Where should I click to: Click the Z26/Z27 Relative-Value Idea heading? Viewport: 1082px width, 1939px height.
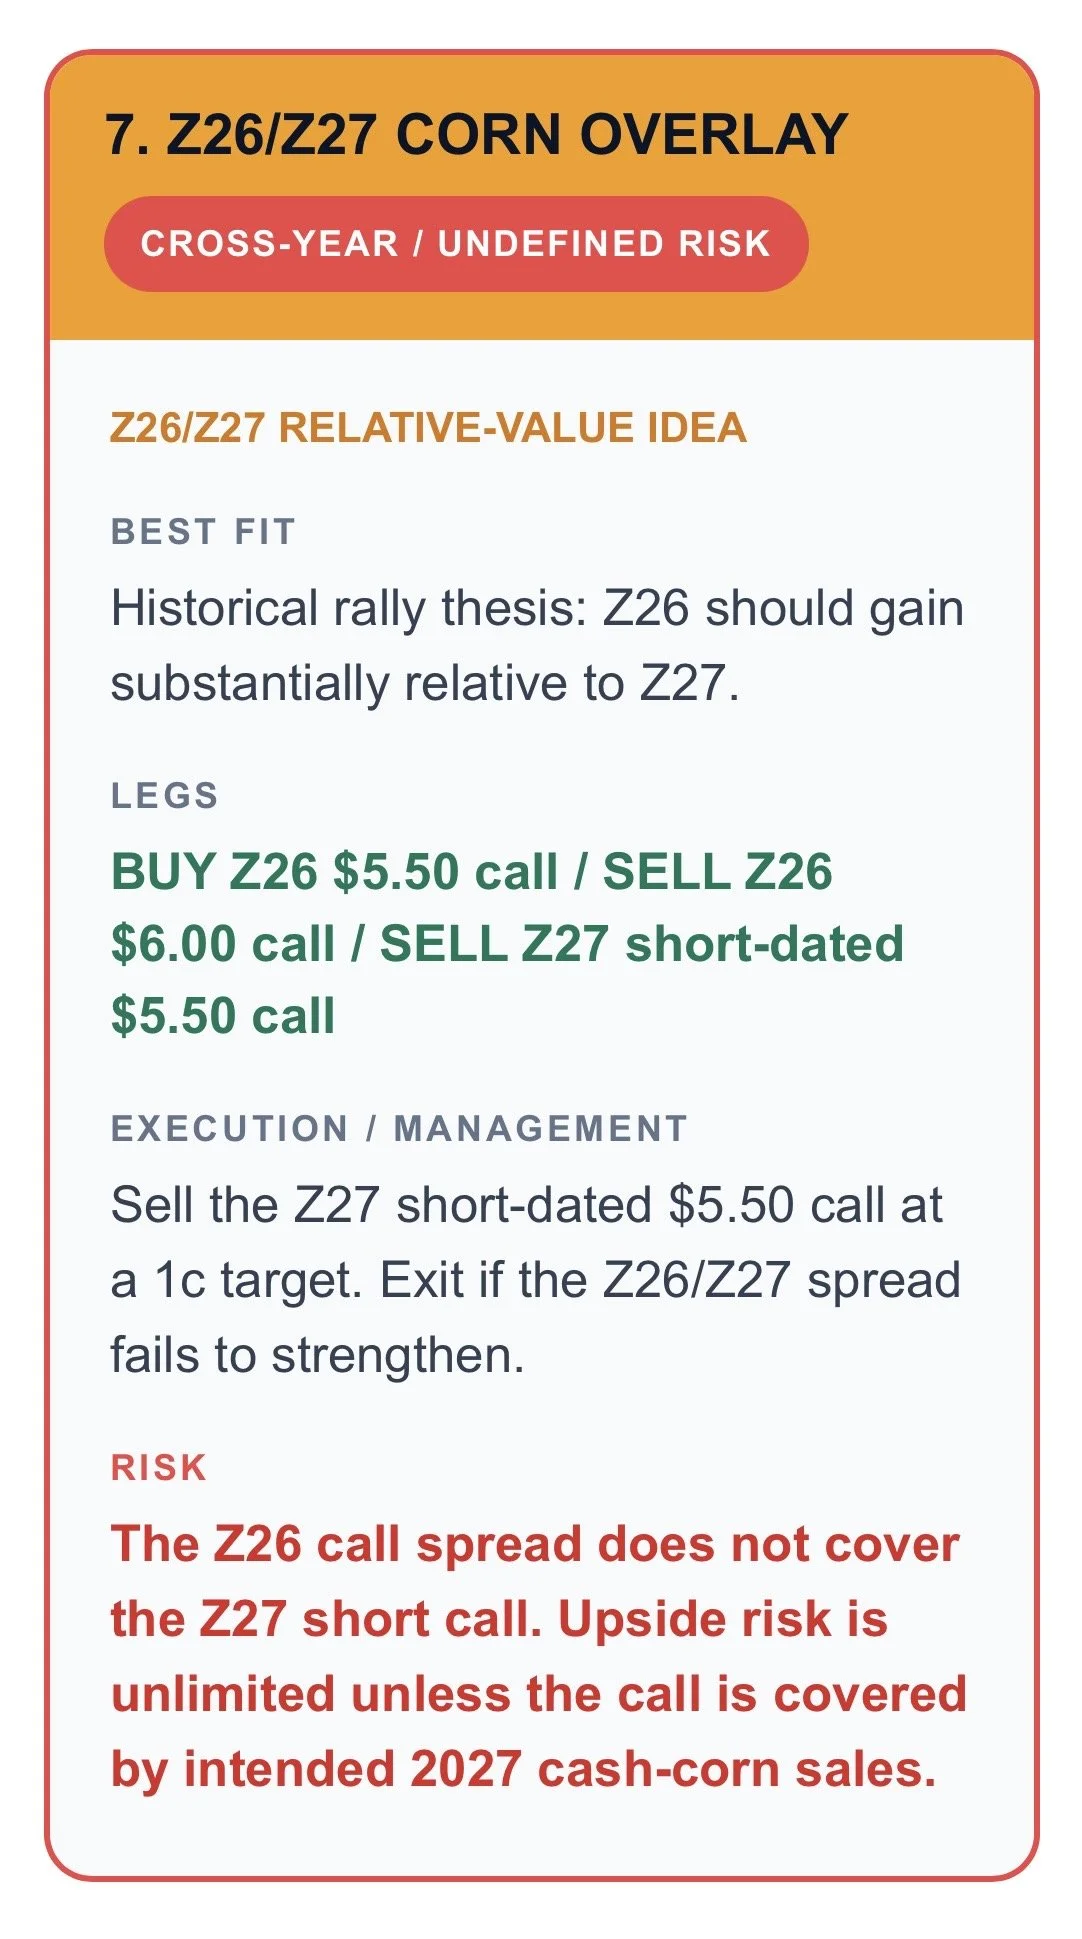click(428, 427)
